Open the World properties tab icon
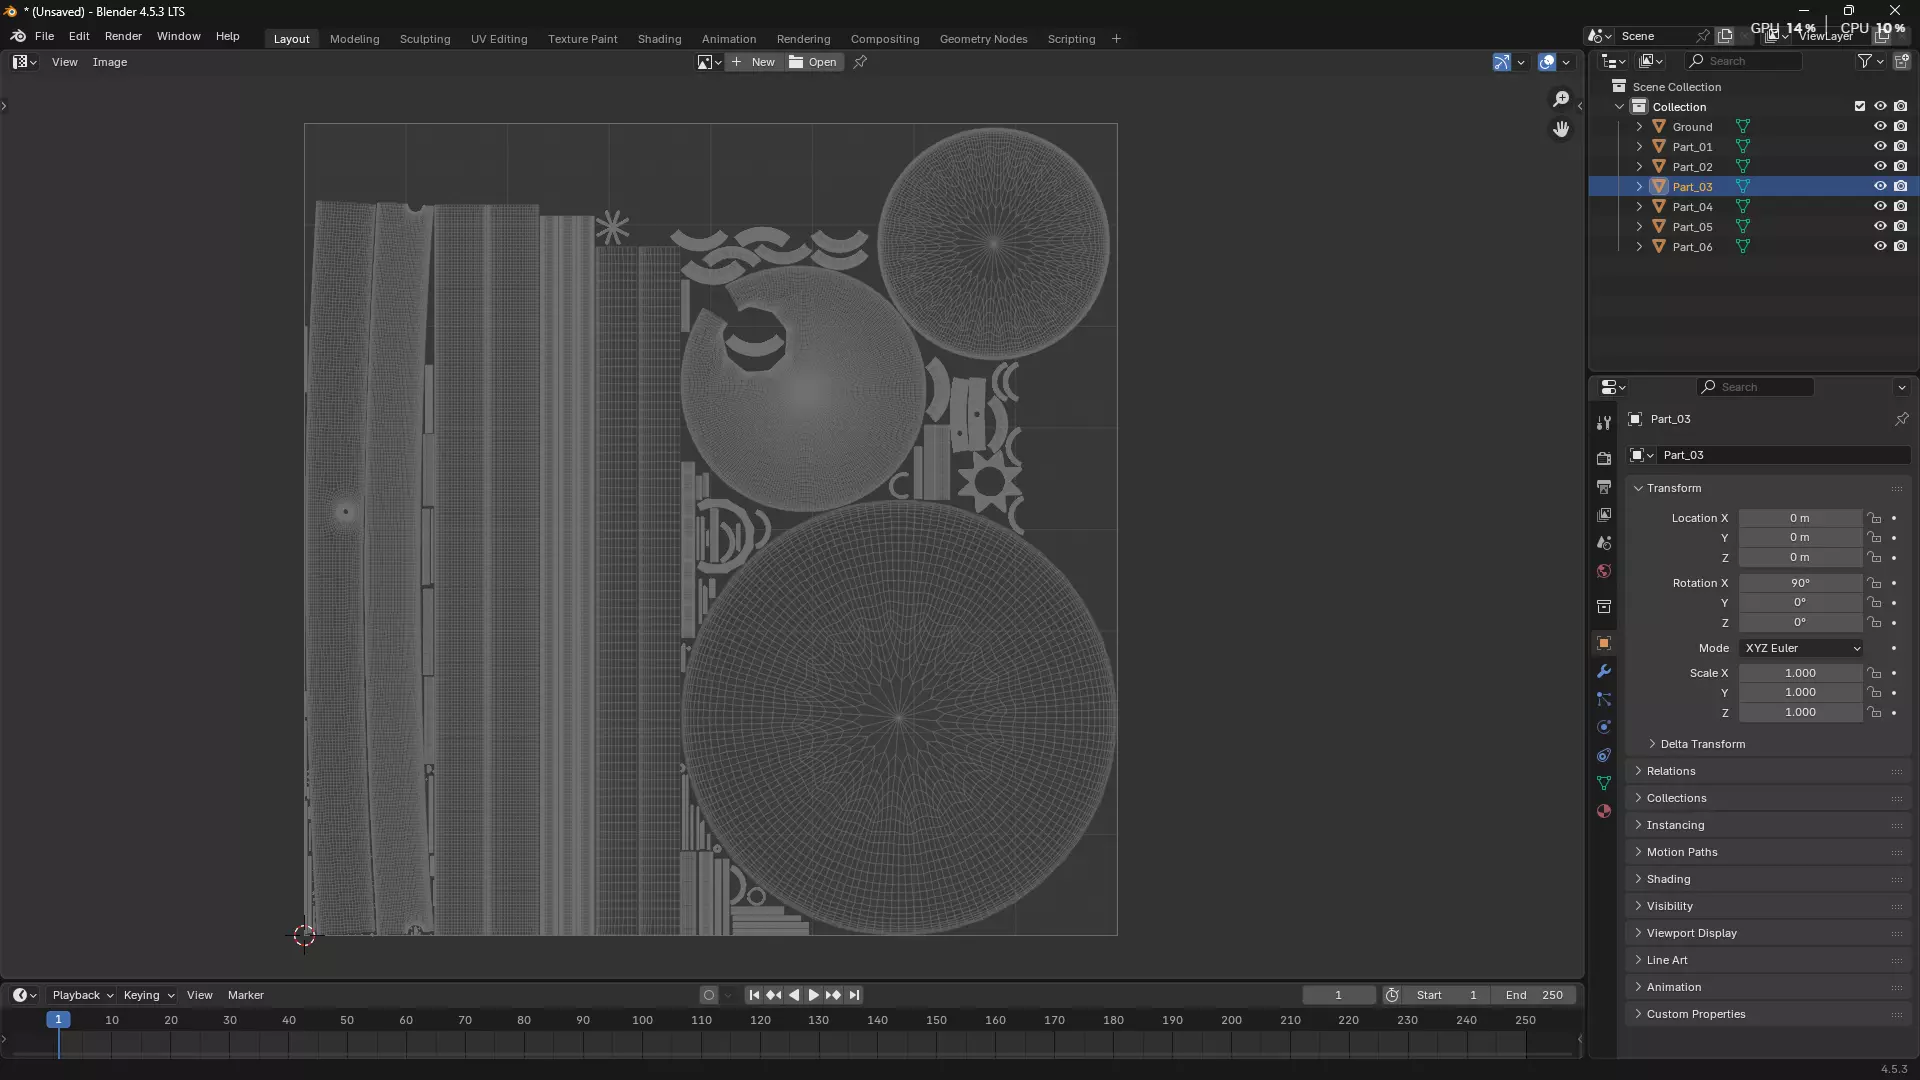 (1604, 571)
